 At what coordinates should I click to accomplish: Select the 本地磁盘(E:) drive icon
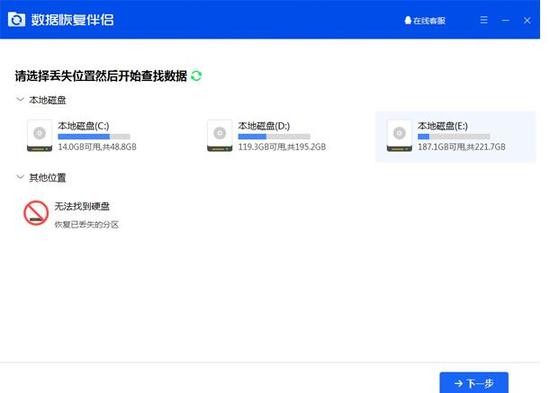coord(399,135)
